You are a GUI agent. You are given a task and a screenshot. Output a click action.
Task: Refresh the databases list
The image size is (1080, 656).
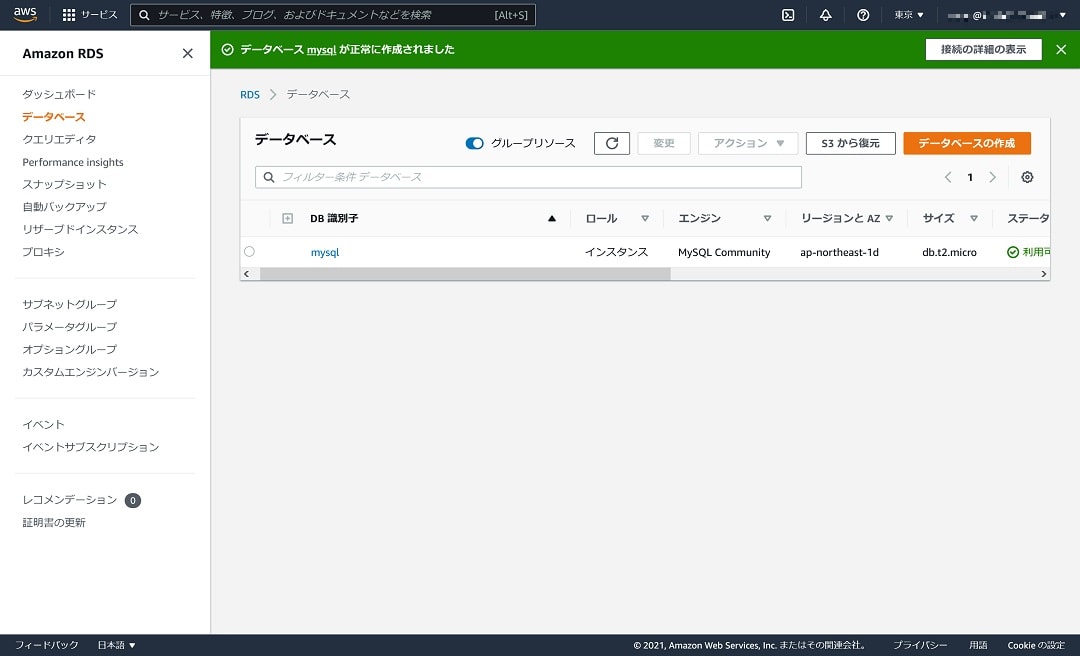pos(612,143)
